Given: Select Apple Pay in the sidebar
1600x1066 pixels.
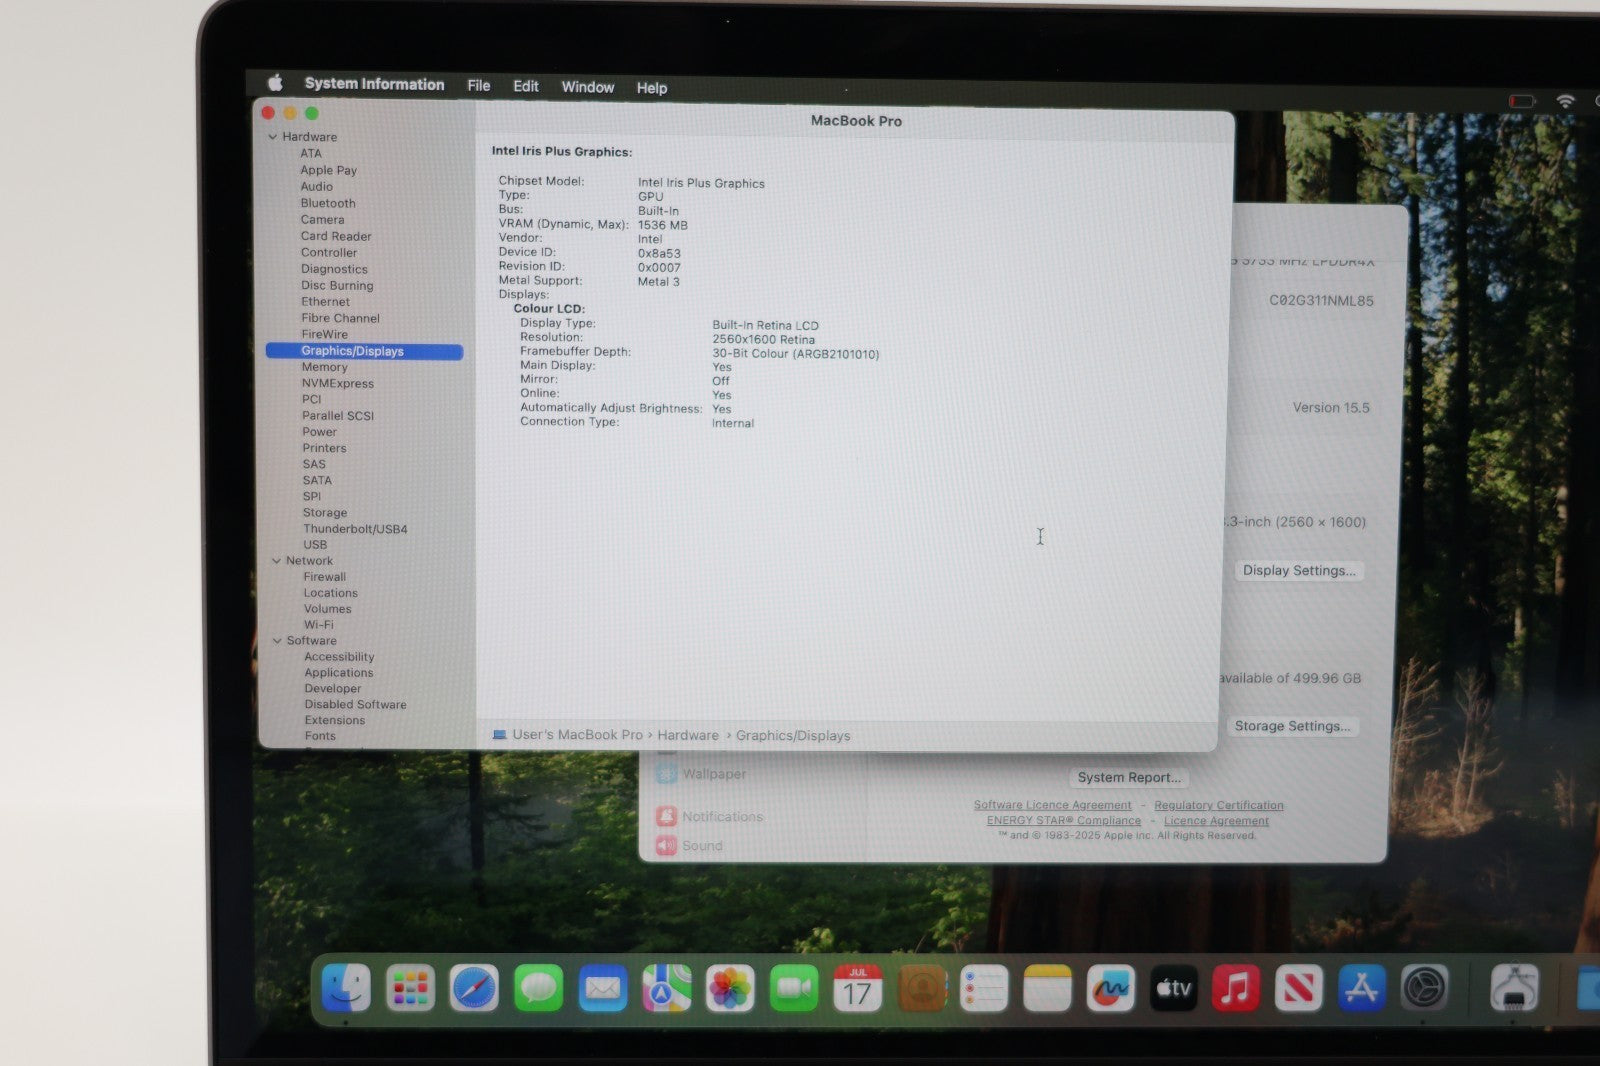Looking at the screenshot, I should pos(329,170).
